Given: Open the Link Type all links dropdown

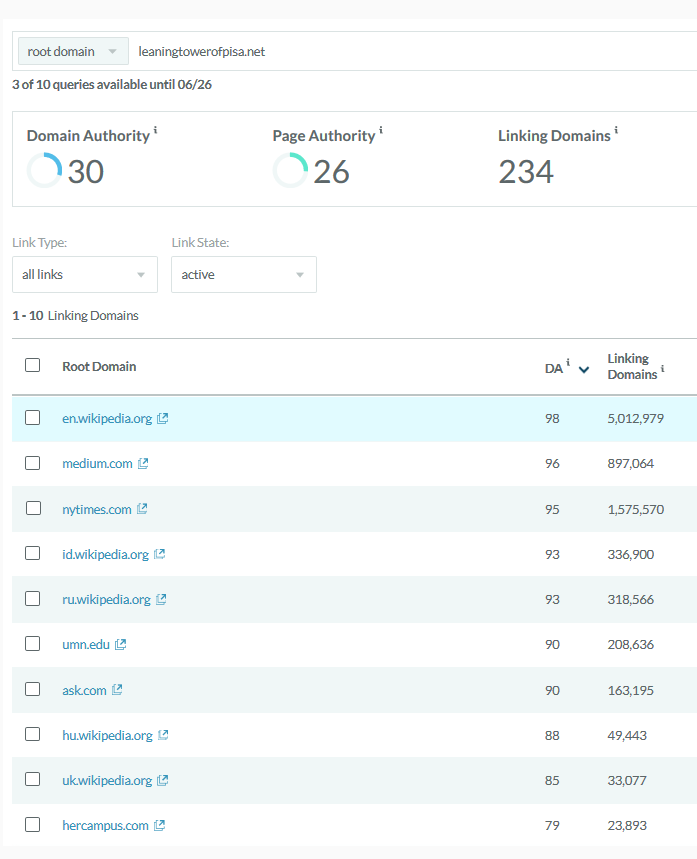Looking at the screenshot, I should tap(85, 274).
